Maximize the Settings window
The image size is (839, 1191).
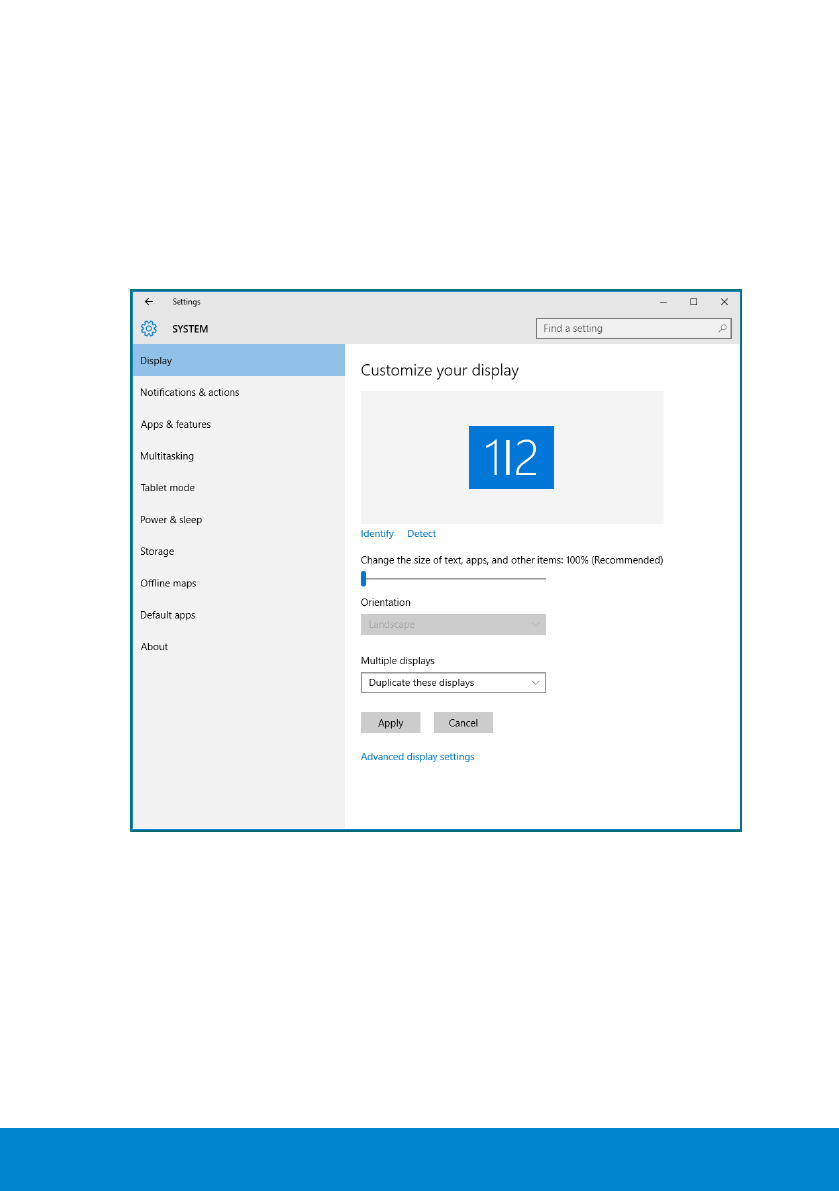693,301
